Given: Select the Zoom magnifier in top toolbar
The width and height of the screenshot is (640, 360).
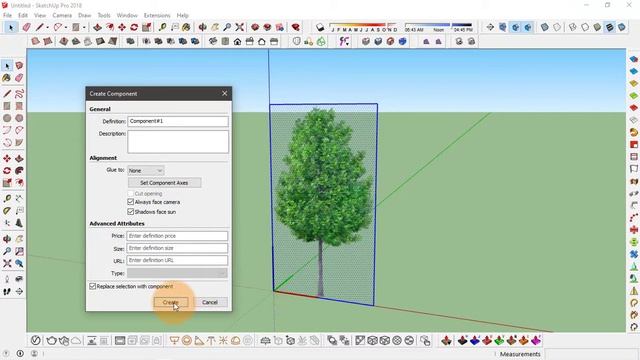Looking at the screenshot, I should pos(227,27).
